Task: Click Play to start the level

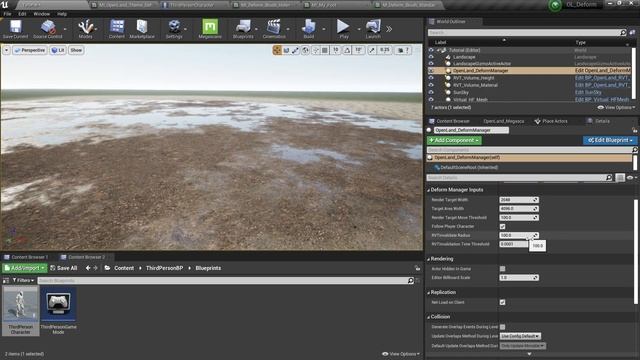Action: pos(344,29)
